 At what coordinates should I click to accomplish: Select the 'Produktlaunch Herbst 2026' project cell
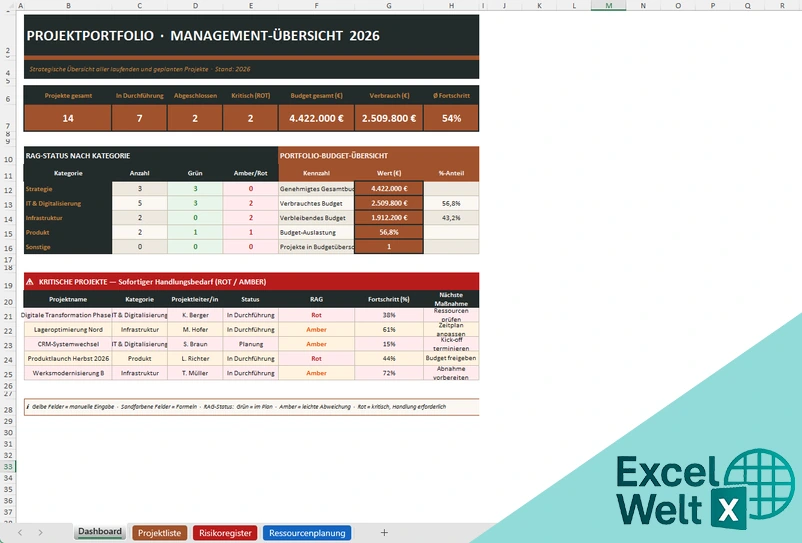[x=68, y=358]
